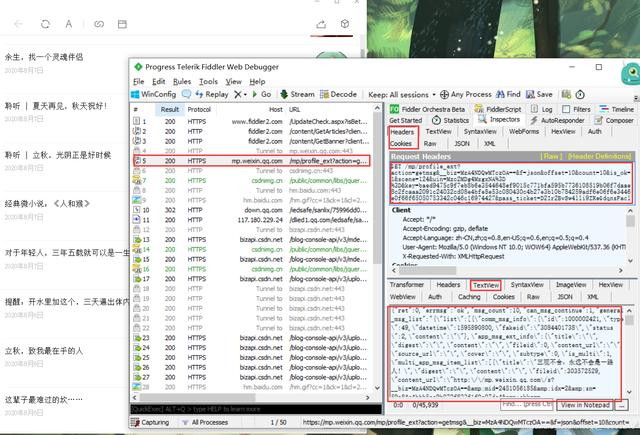Viewport: 640px width, 435px height.
Task: Open the Timeline tab
Action: click(616, 109)
